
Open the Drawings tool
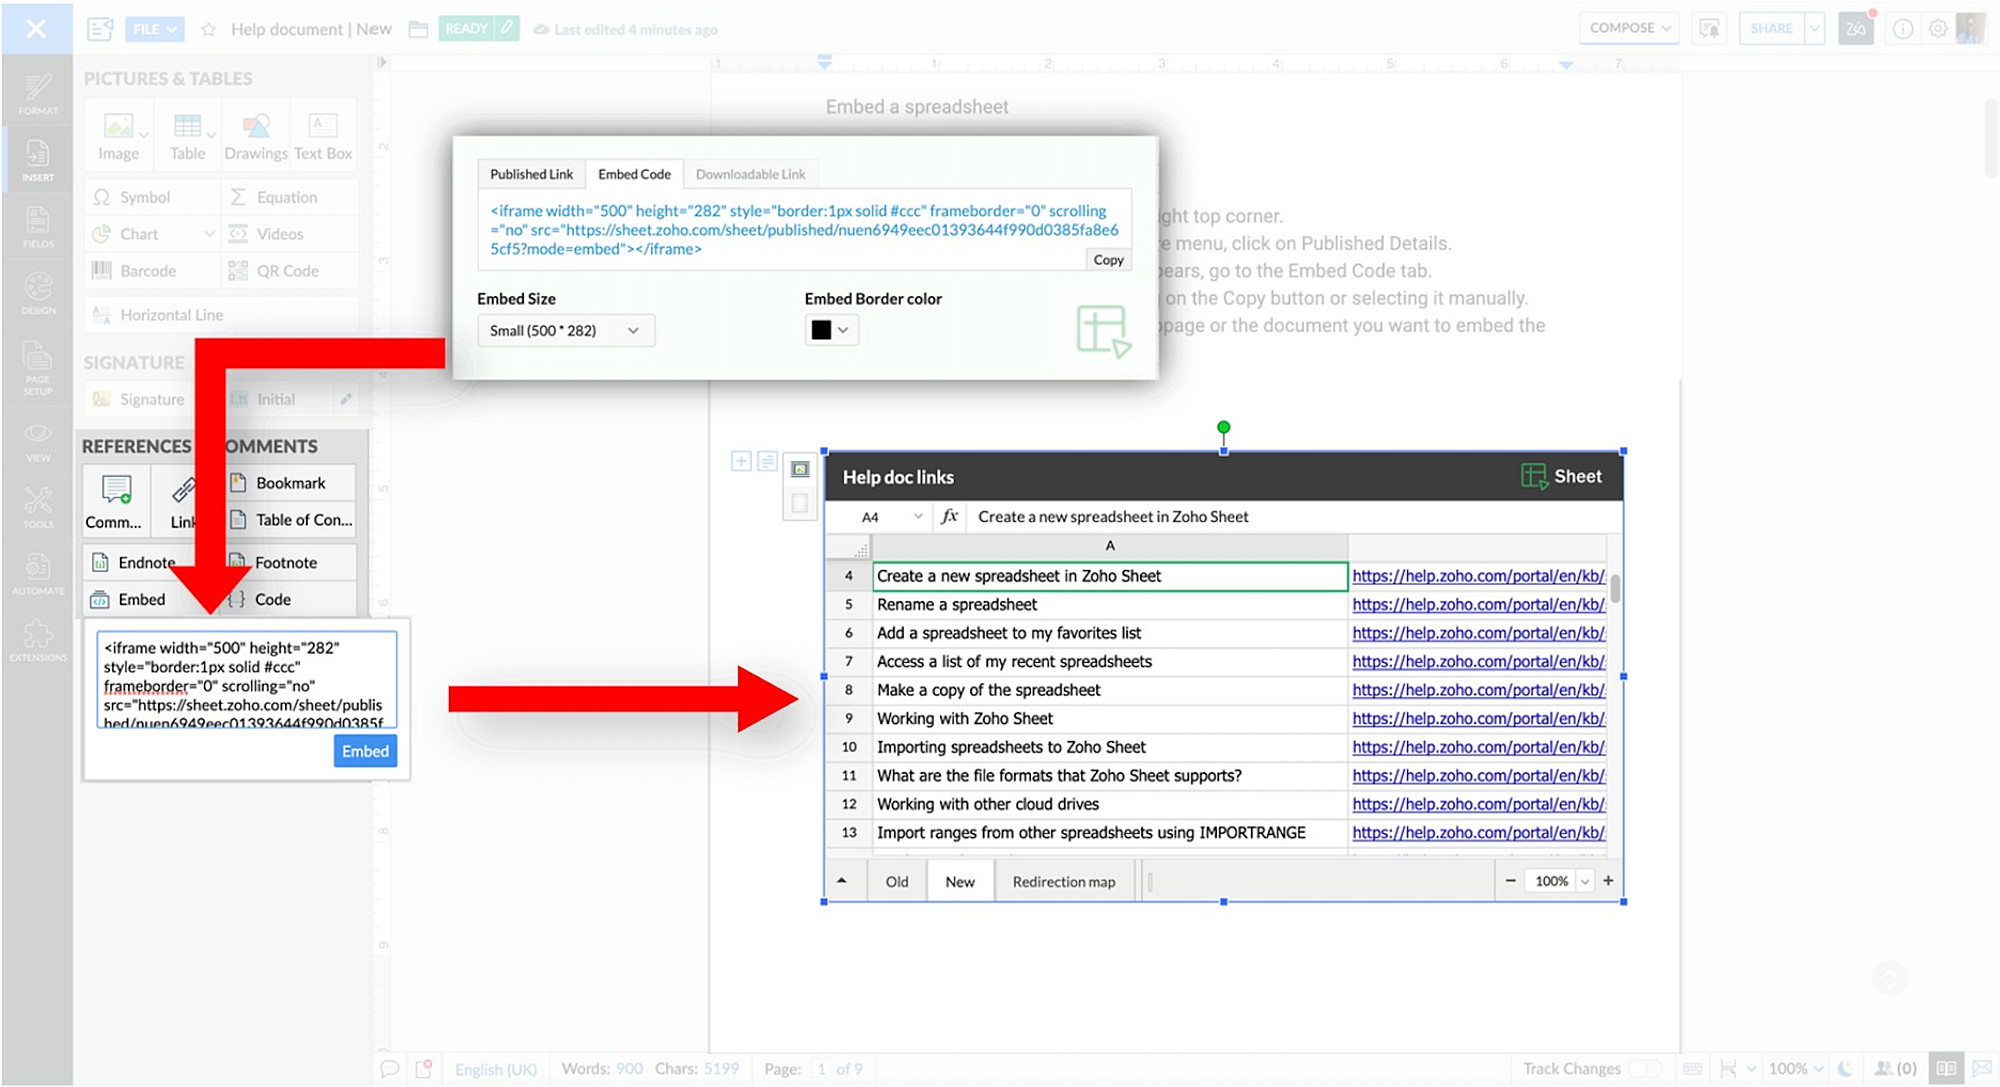click(256, 127)
